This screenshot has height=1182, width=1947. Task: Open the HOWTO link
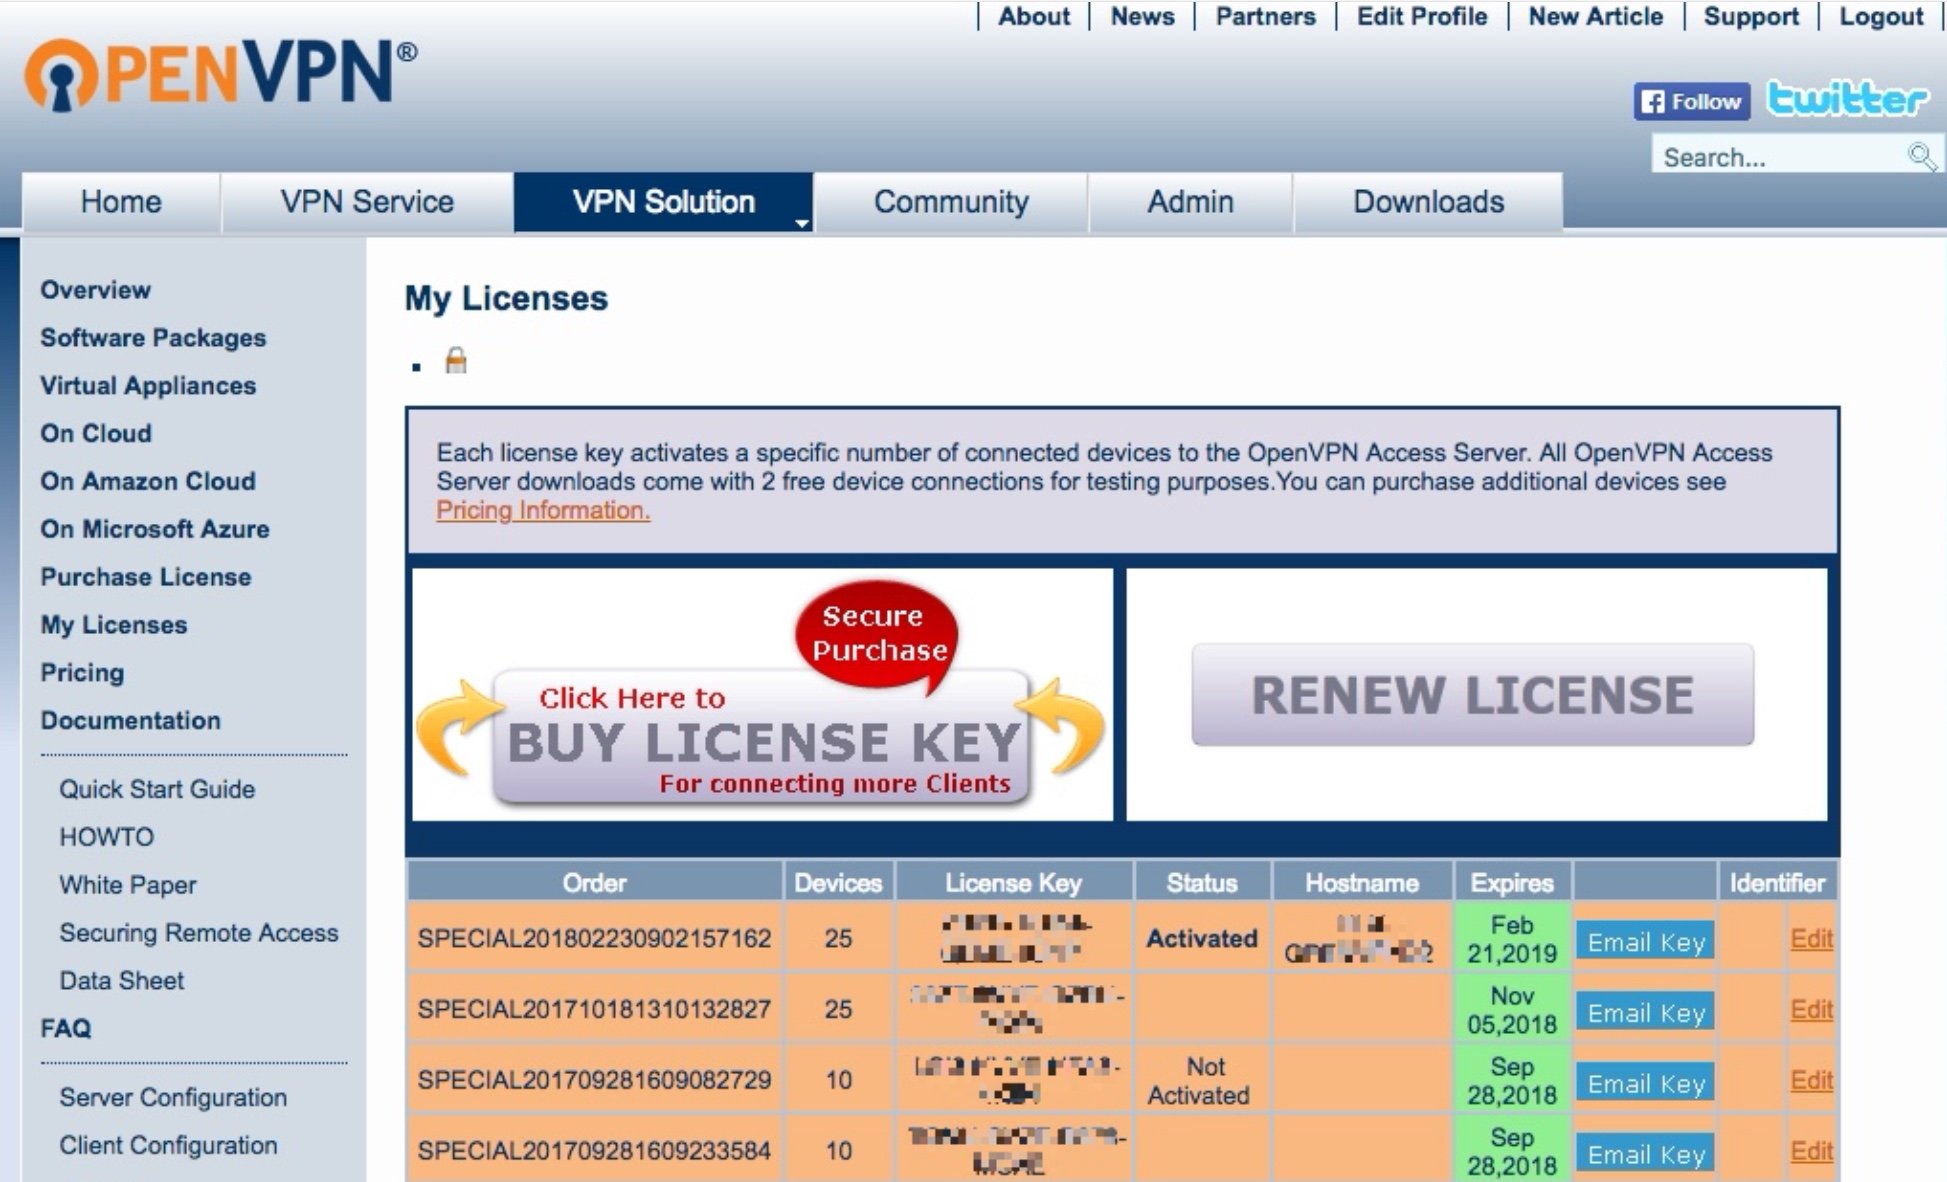tap(107, 837)
